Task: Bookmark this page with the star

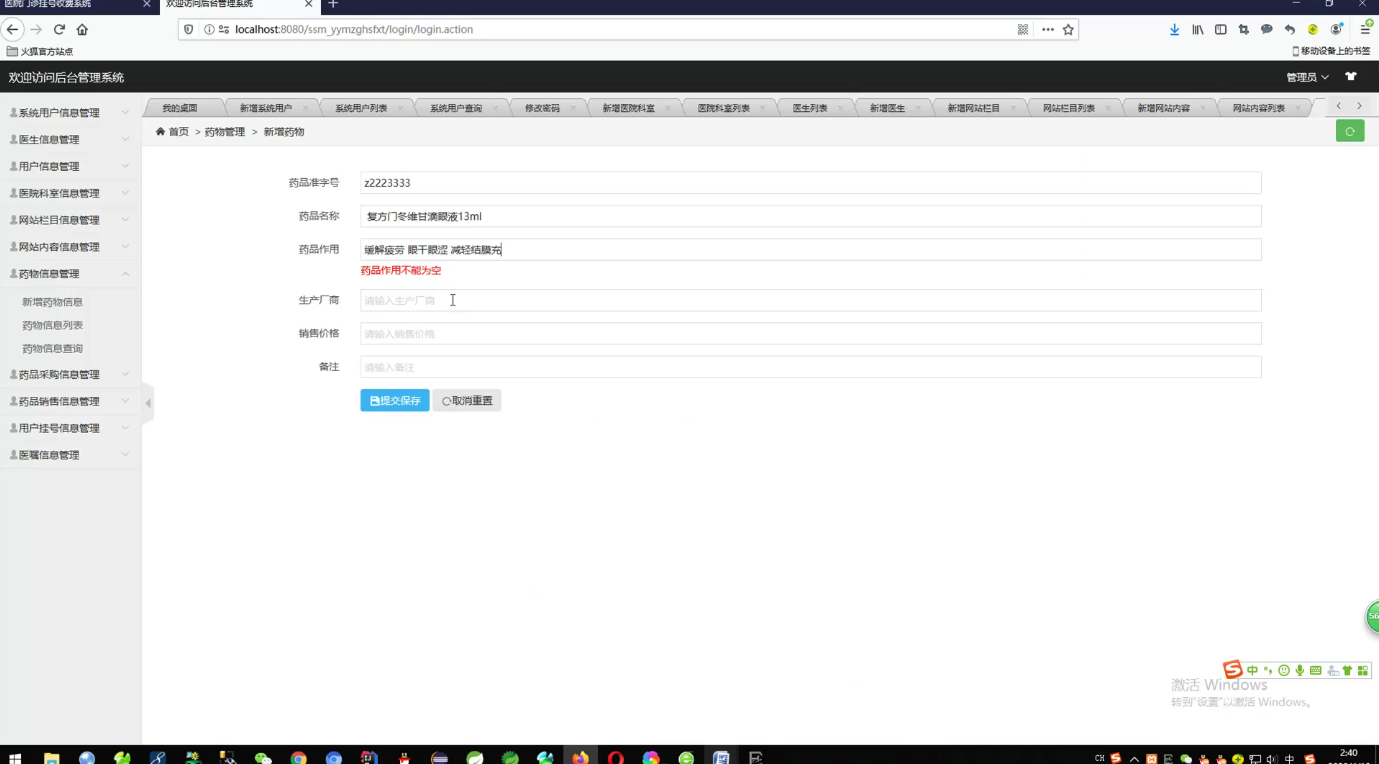Action: coord(1068,30)
